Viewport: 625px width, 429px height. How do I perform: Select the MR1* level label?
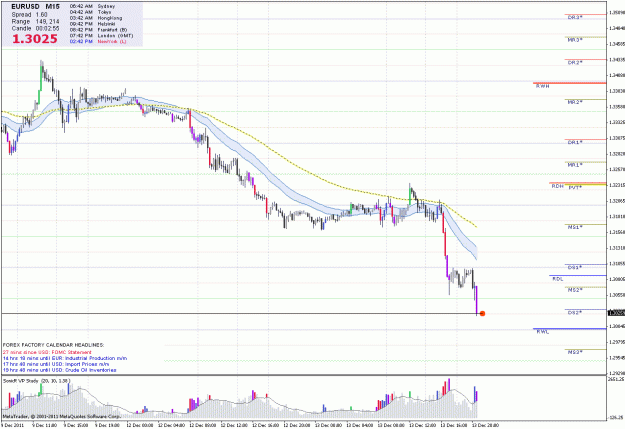[x=575, y=165]
